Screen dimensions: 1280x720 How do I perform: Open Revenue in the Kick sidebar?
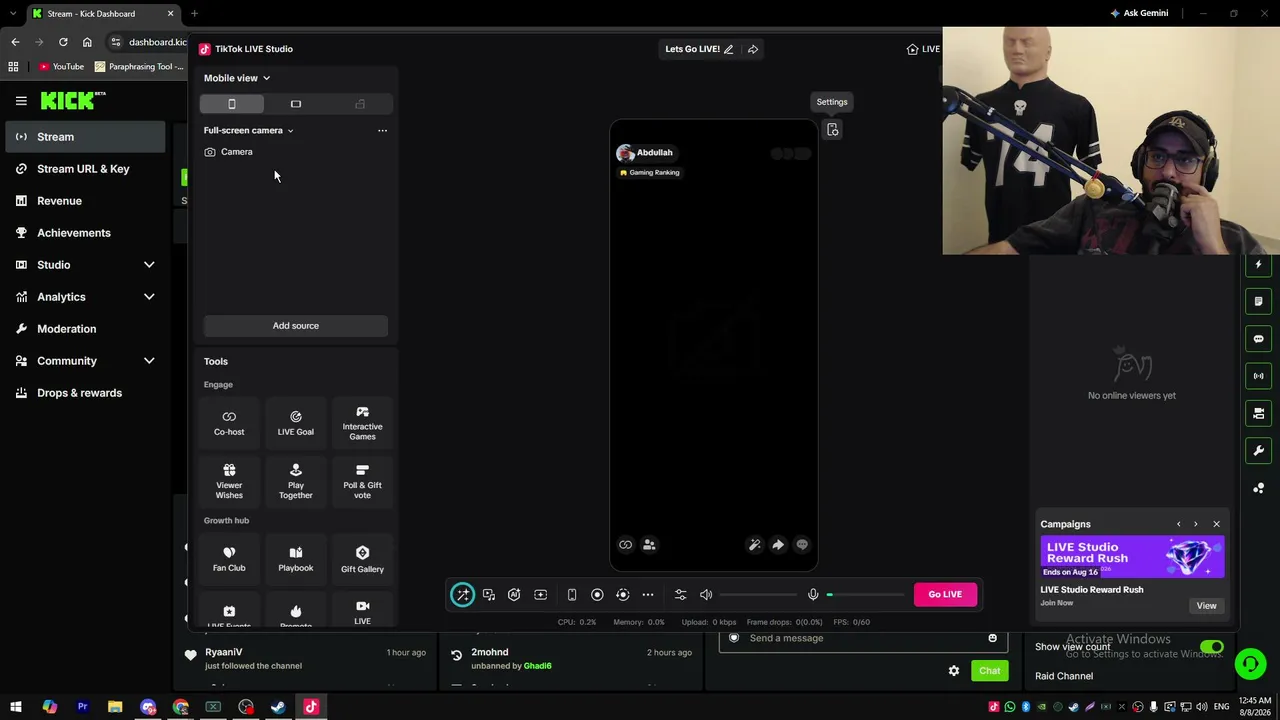85,201
